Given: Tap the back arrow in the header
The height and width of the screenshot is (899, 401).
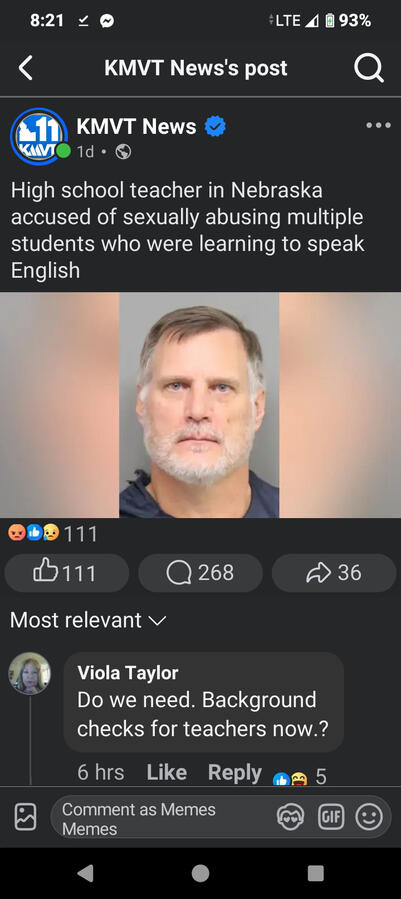Looking at the screenshot, I should pyautogui.click(x=25, y=68).
